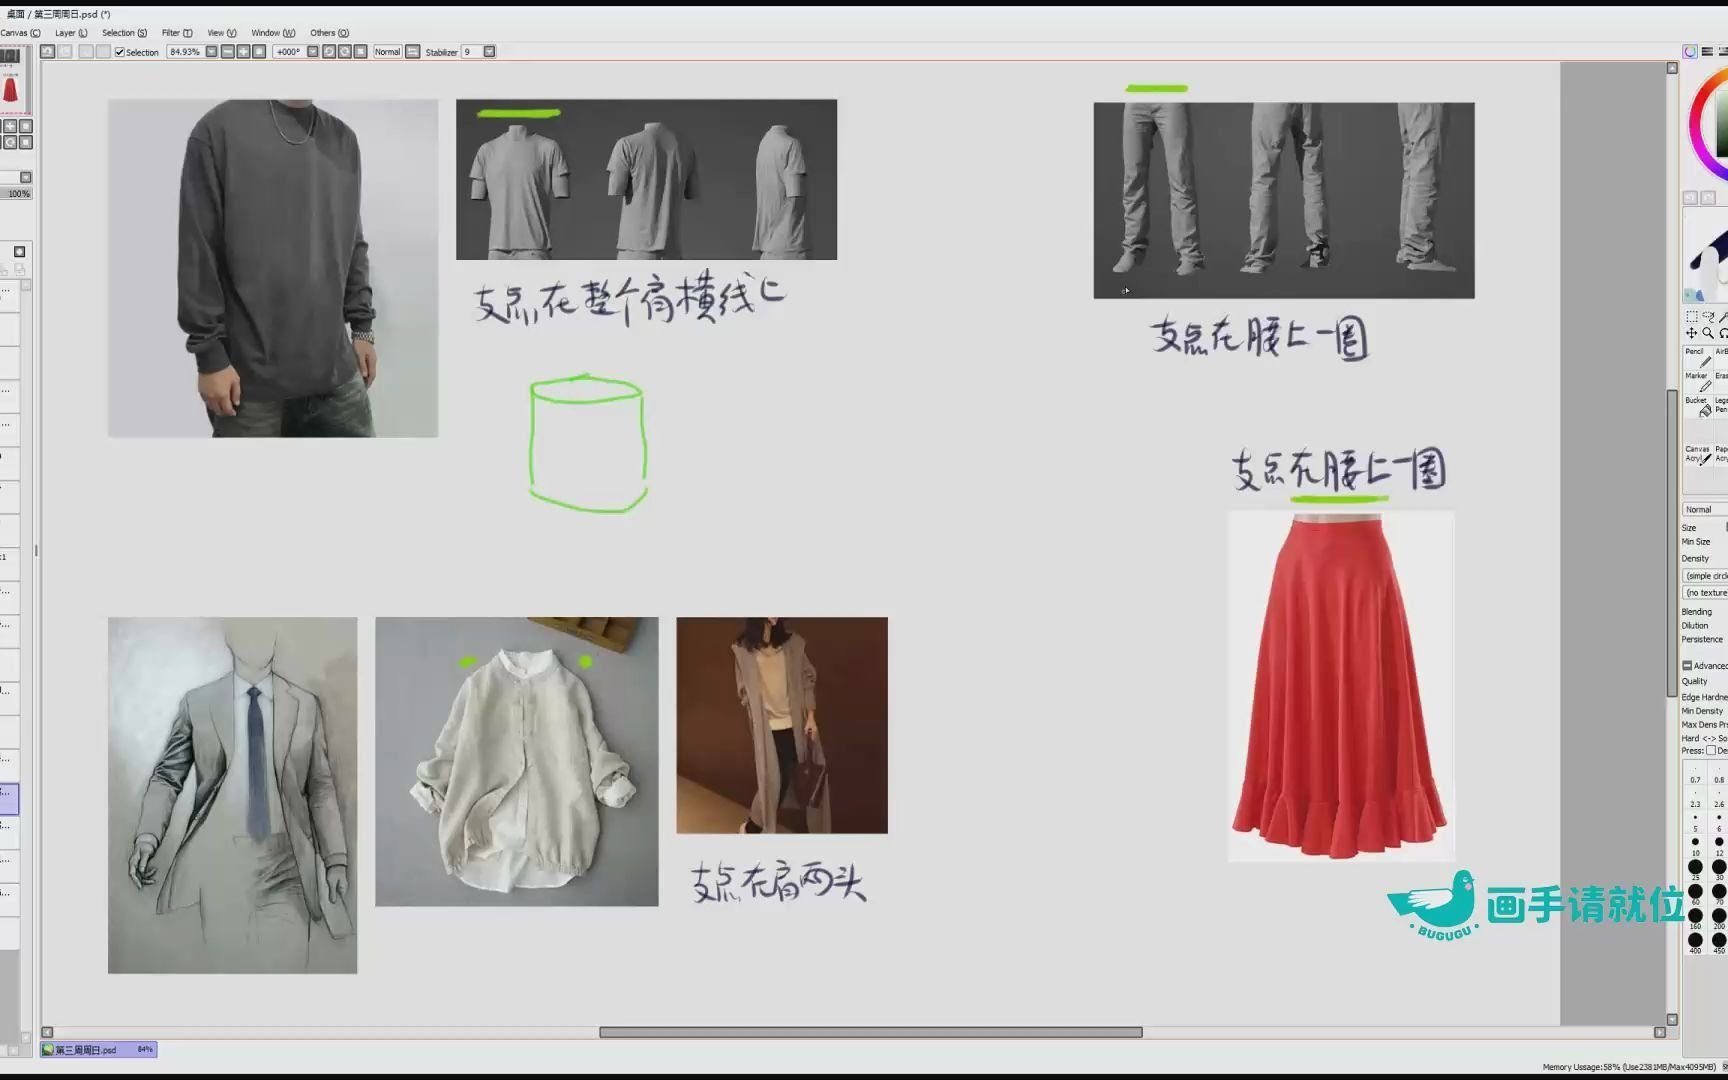The height and width of the screenshot is (1080, 1728).
Task: Select the lasso selection tool
Action: click(x=1708, y=317)
